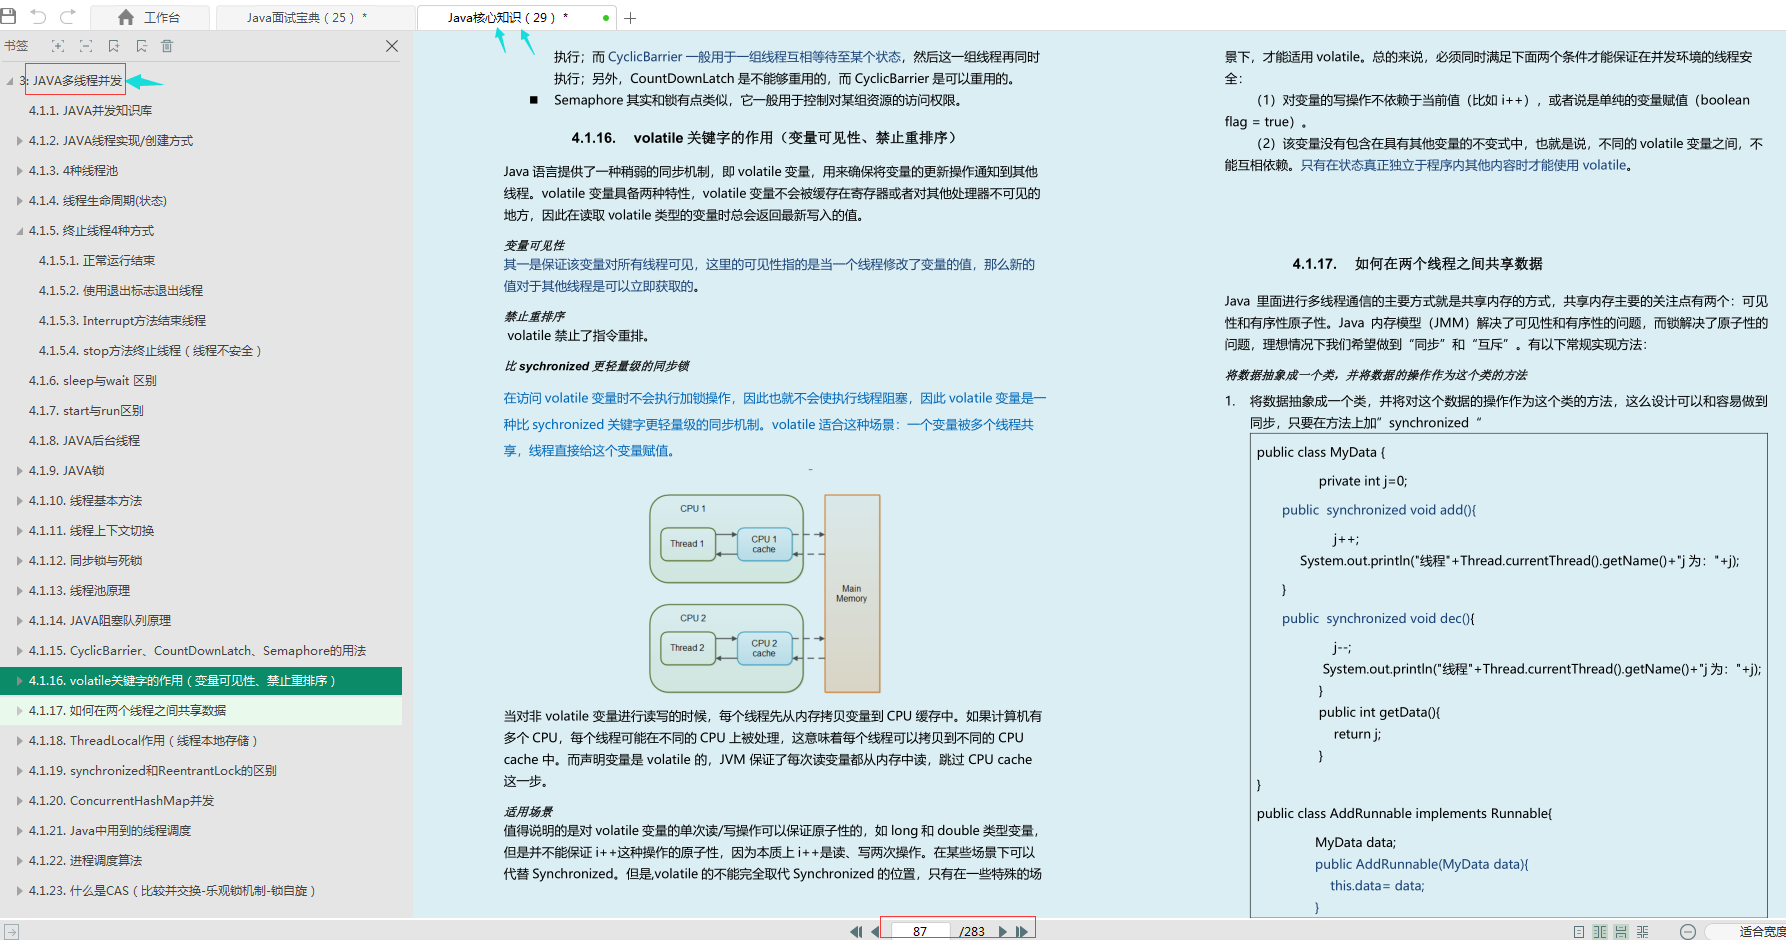Click the italic subheading 变量可见性
Viewport: 1786px width, 940px height.
[534, 245]
